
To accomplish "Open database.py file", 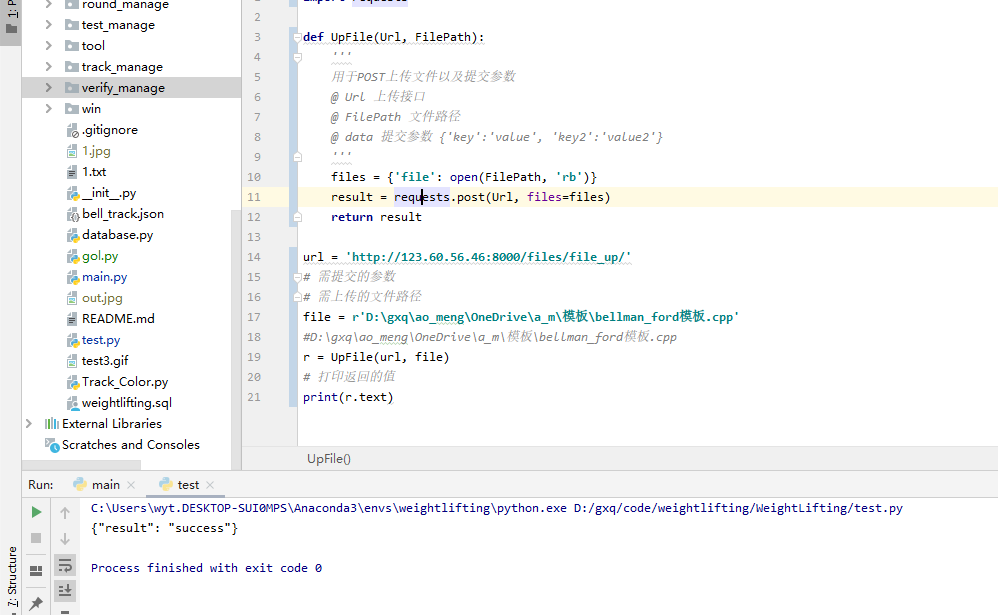I will pos(118,235).
